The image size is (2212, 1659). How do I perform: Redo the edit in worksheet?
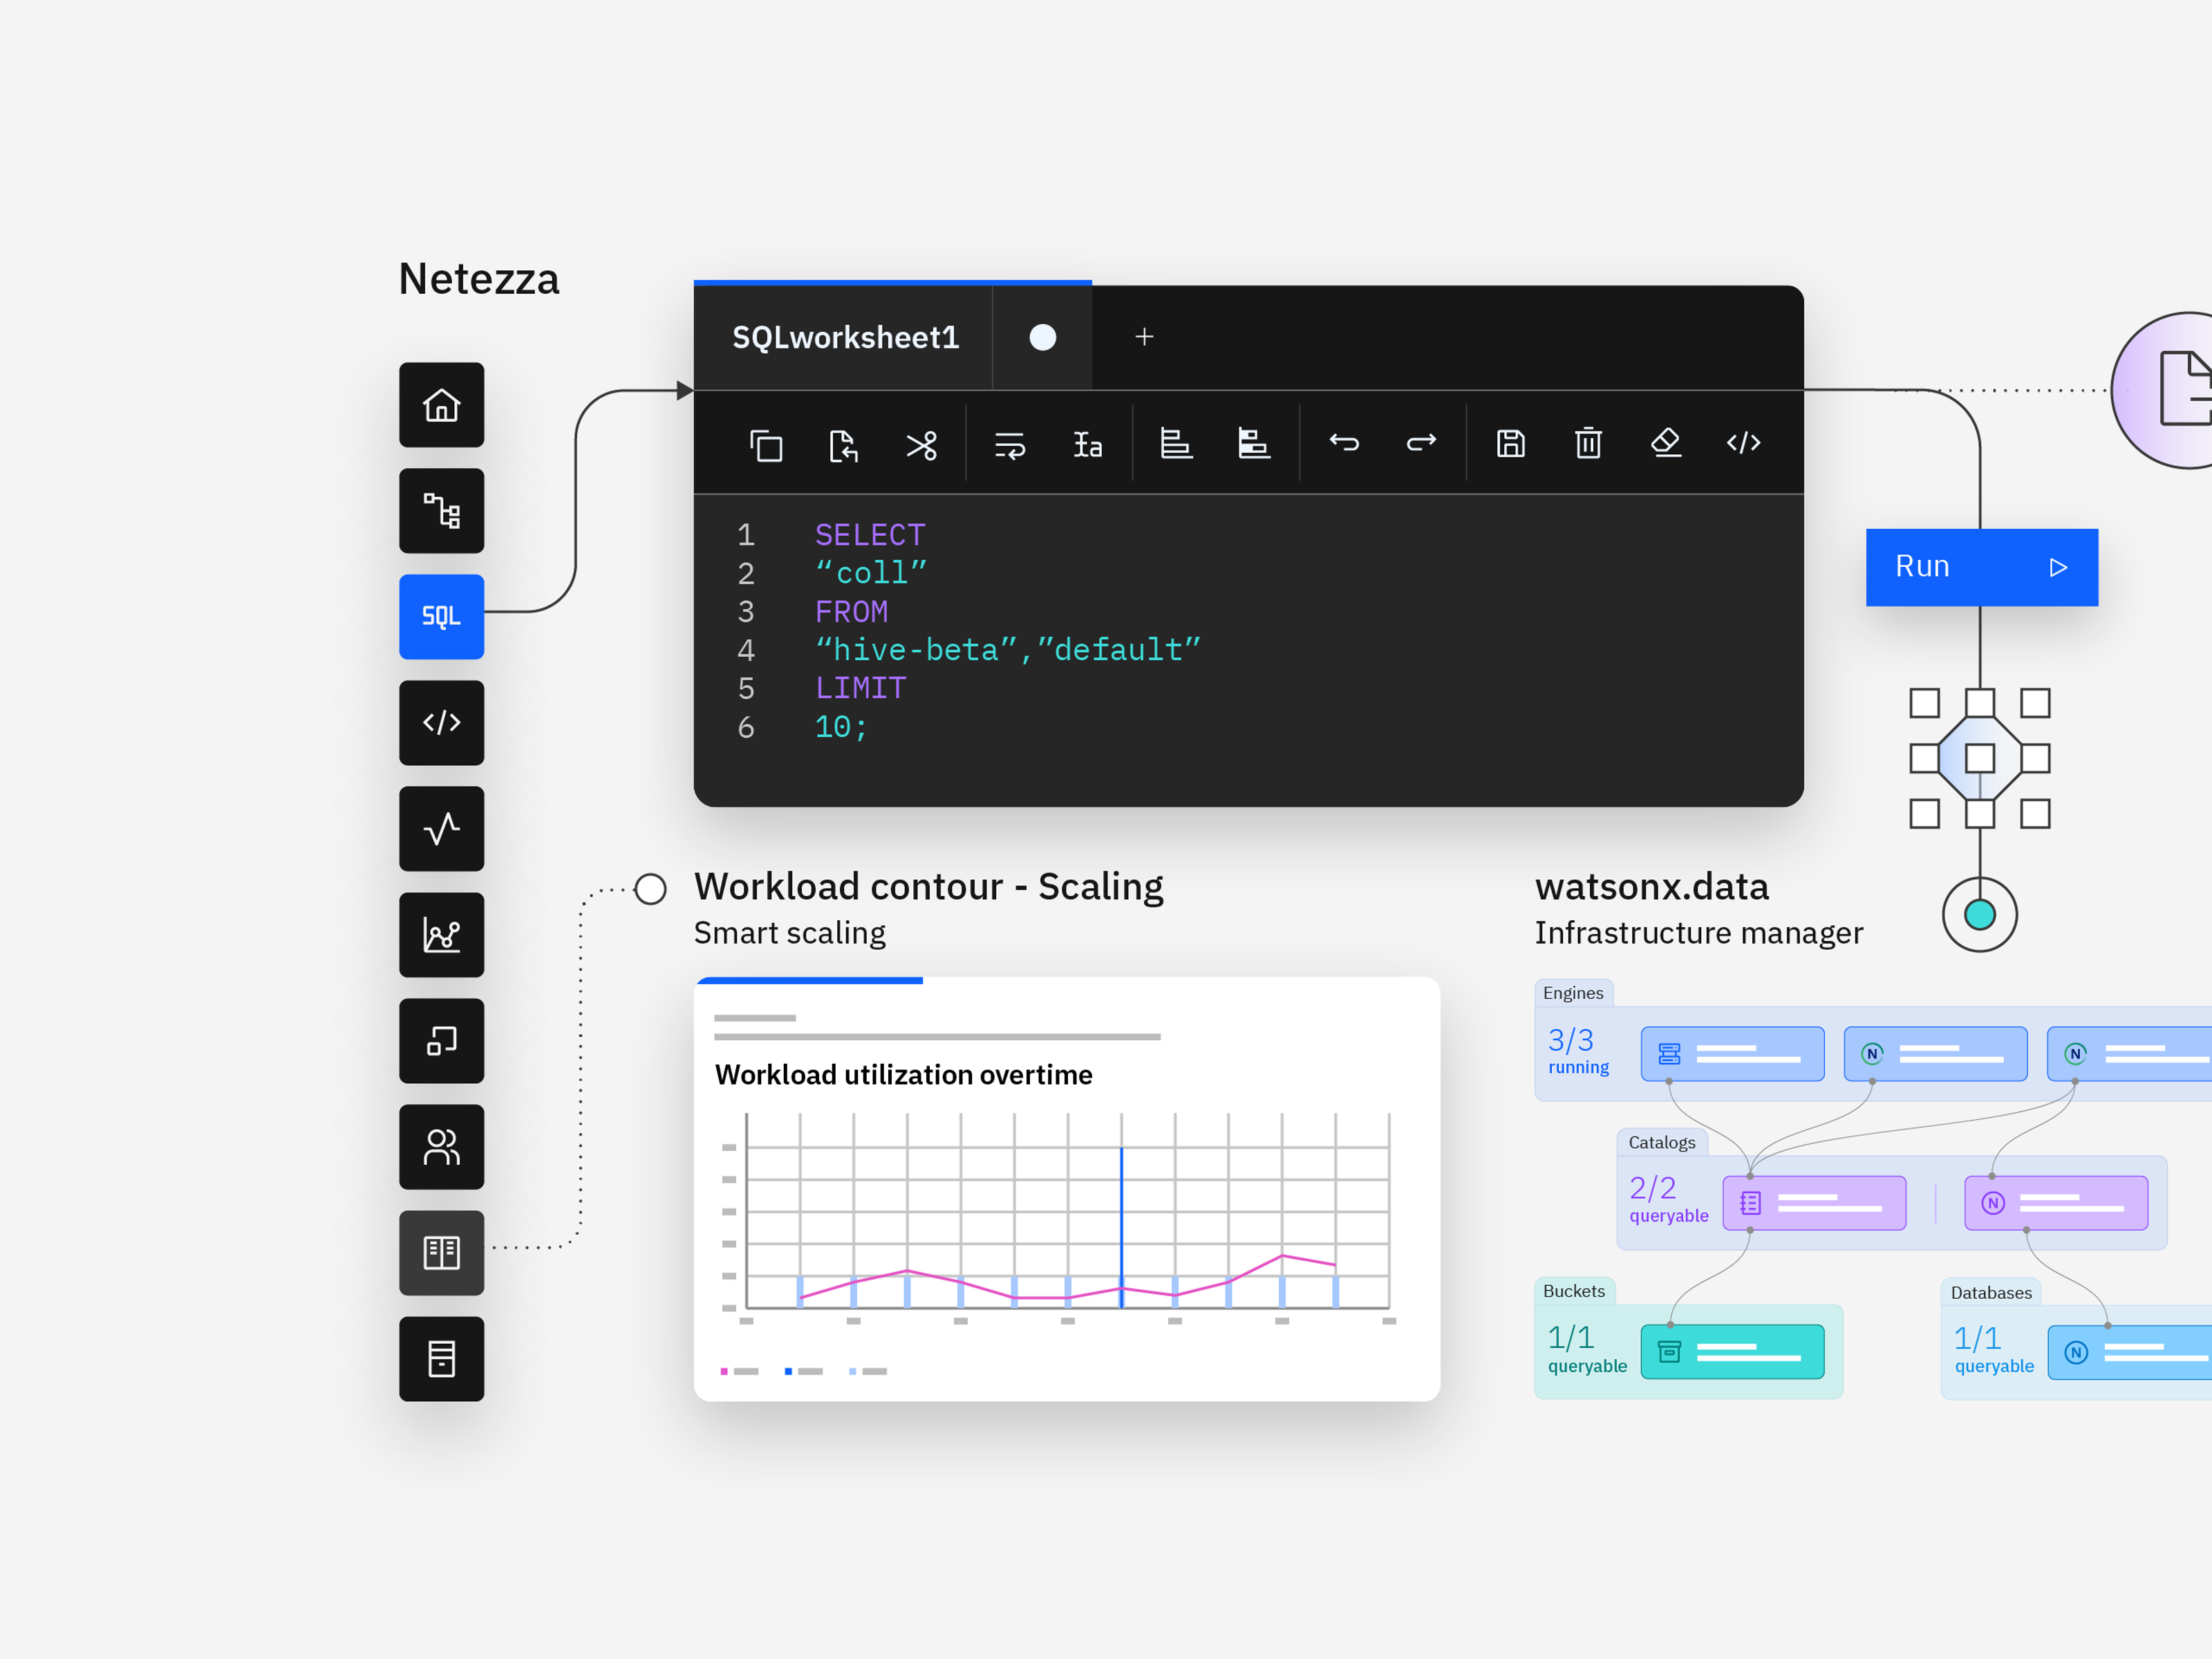[x=1421, y=442]
